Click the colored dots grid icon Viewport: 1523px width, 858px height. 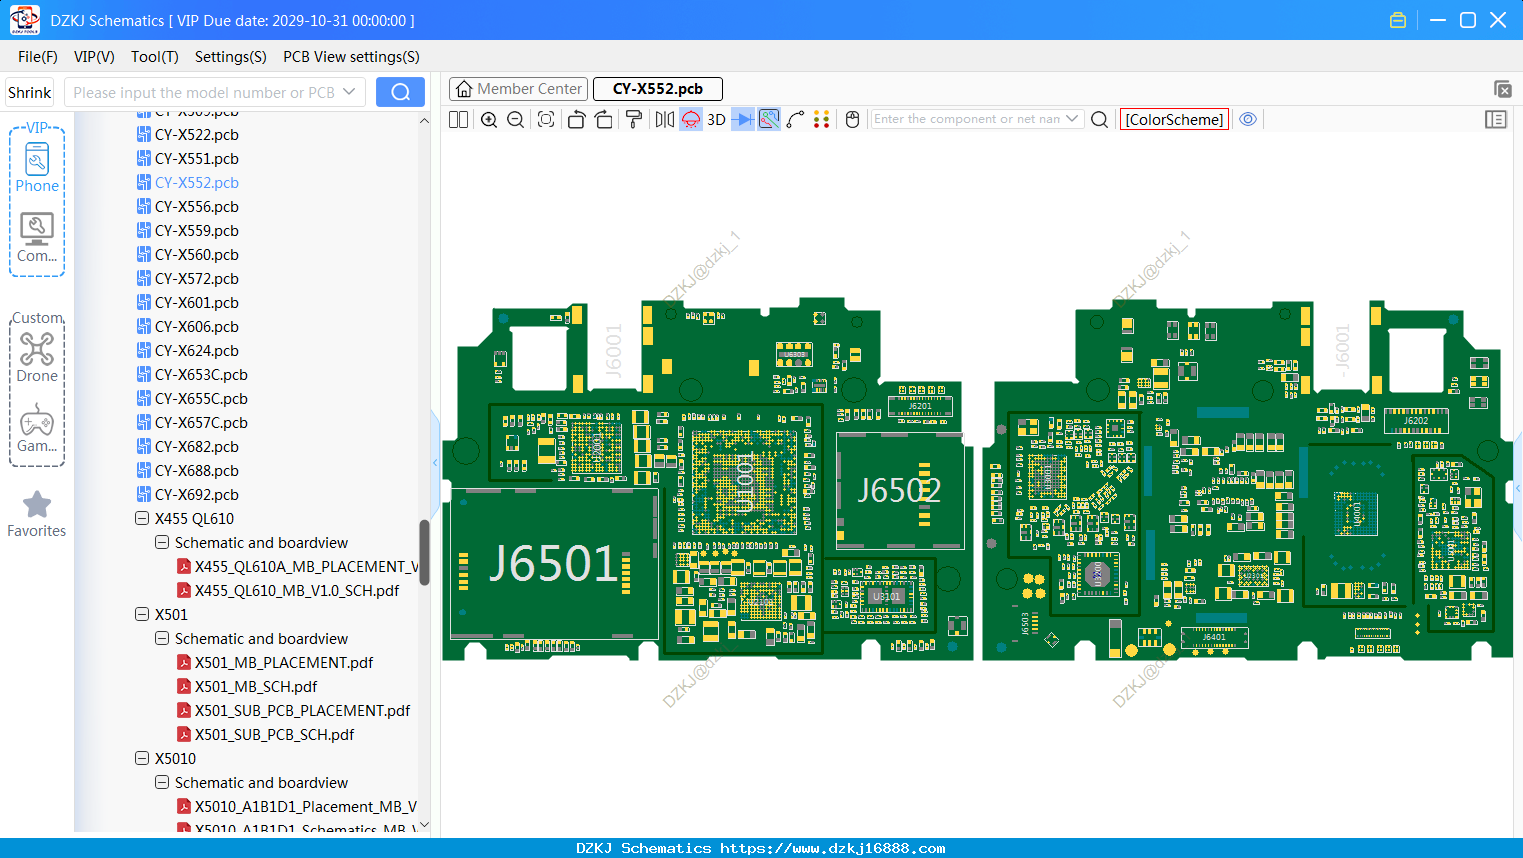(x=822, y=119)
